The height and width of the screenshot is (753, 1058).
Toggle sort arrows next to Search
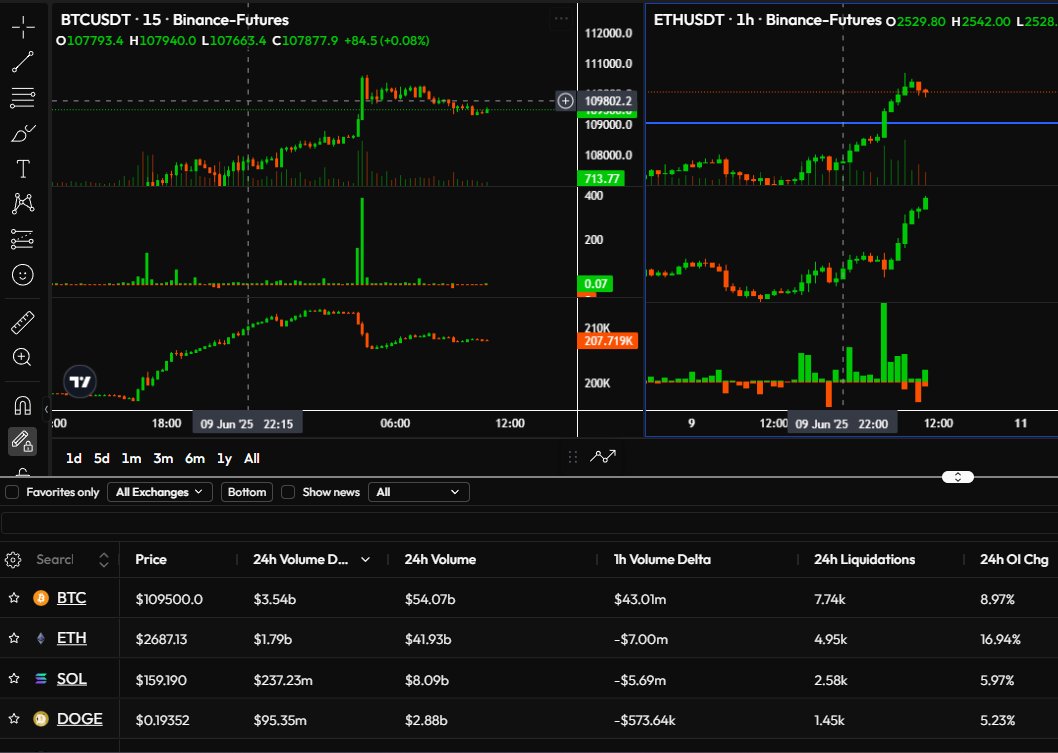(x=104, y=559)
